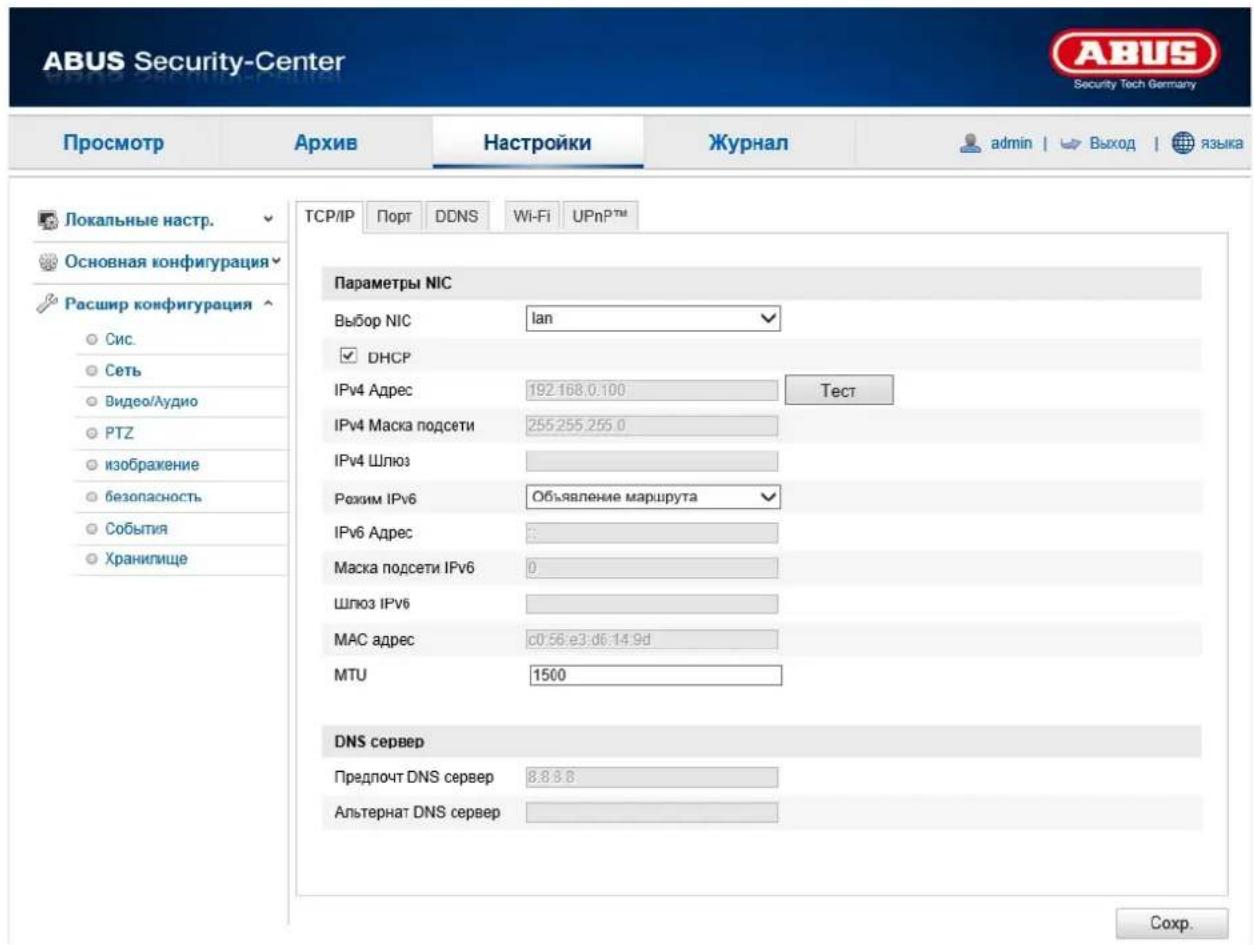
Task: Open События in the sidebar
Action: pos(134,527)
